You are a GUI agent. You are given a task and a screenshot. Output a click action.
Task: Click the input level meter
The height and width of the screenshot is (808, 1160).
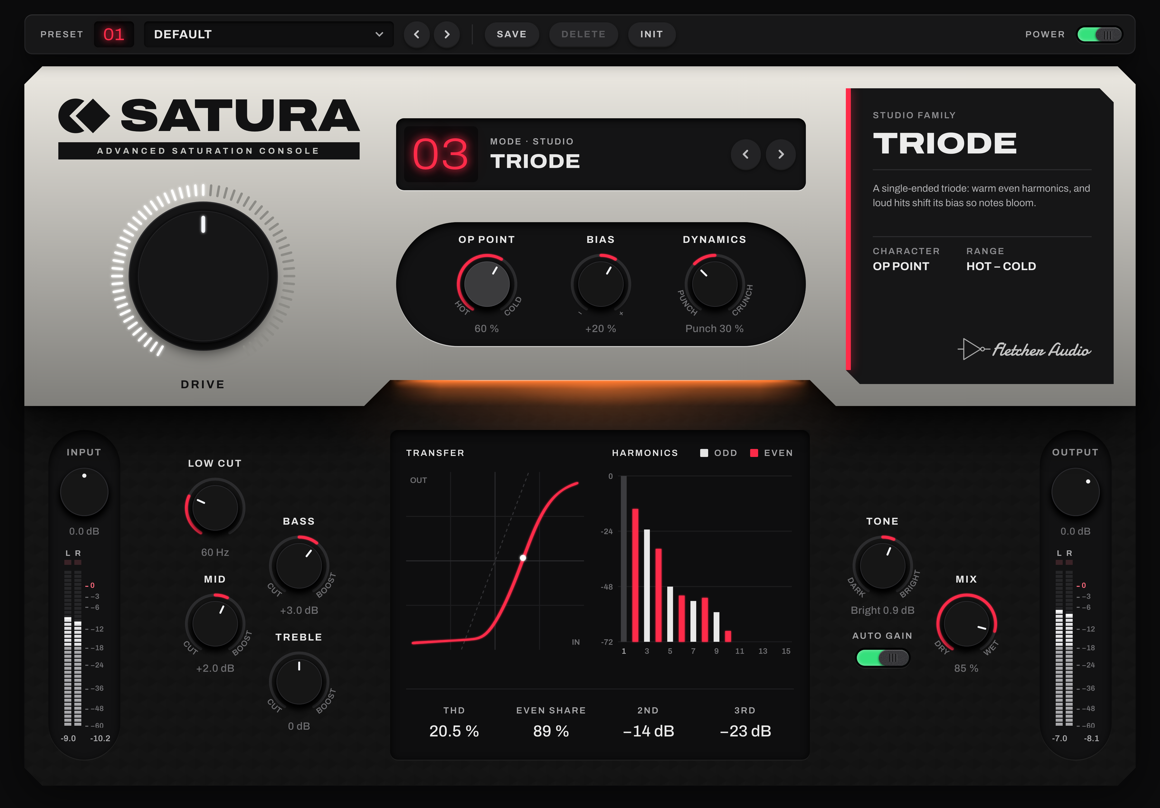point(72,642)
